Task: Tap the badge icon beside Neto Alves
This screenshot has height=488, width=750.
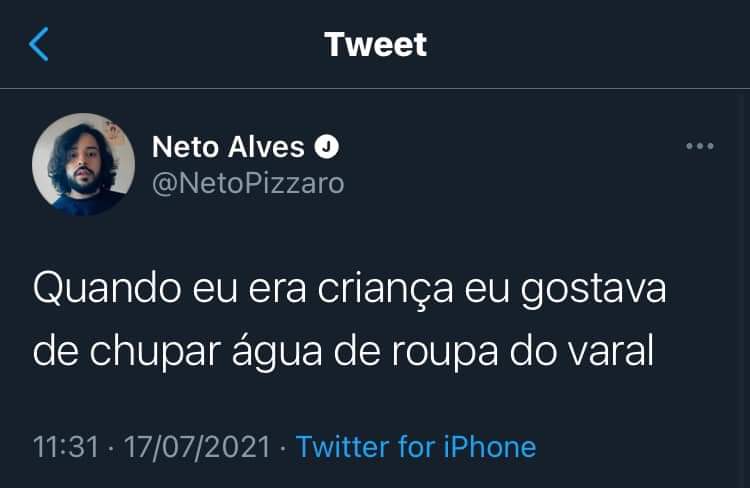Action: [327, 146]
